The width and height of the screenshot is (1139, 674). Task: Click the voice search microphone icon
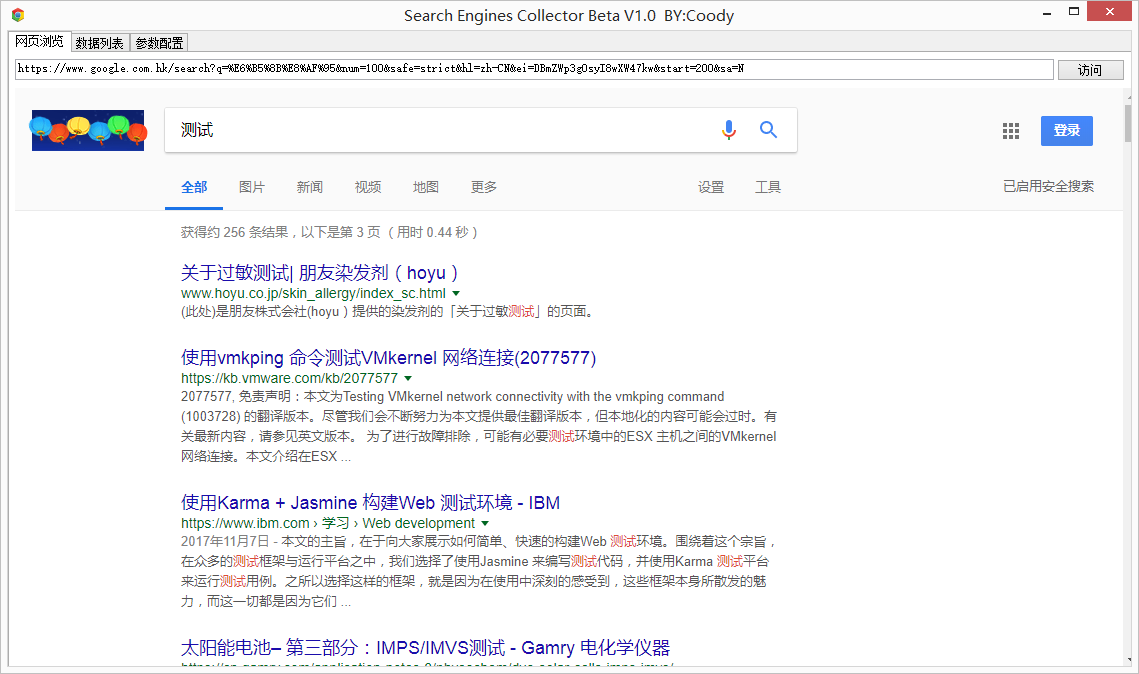729,130
